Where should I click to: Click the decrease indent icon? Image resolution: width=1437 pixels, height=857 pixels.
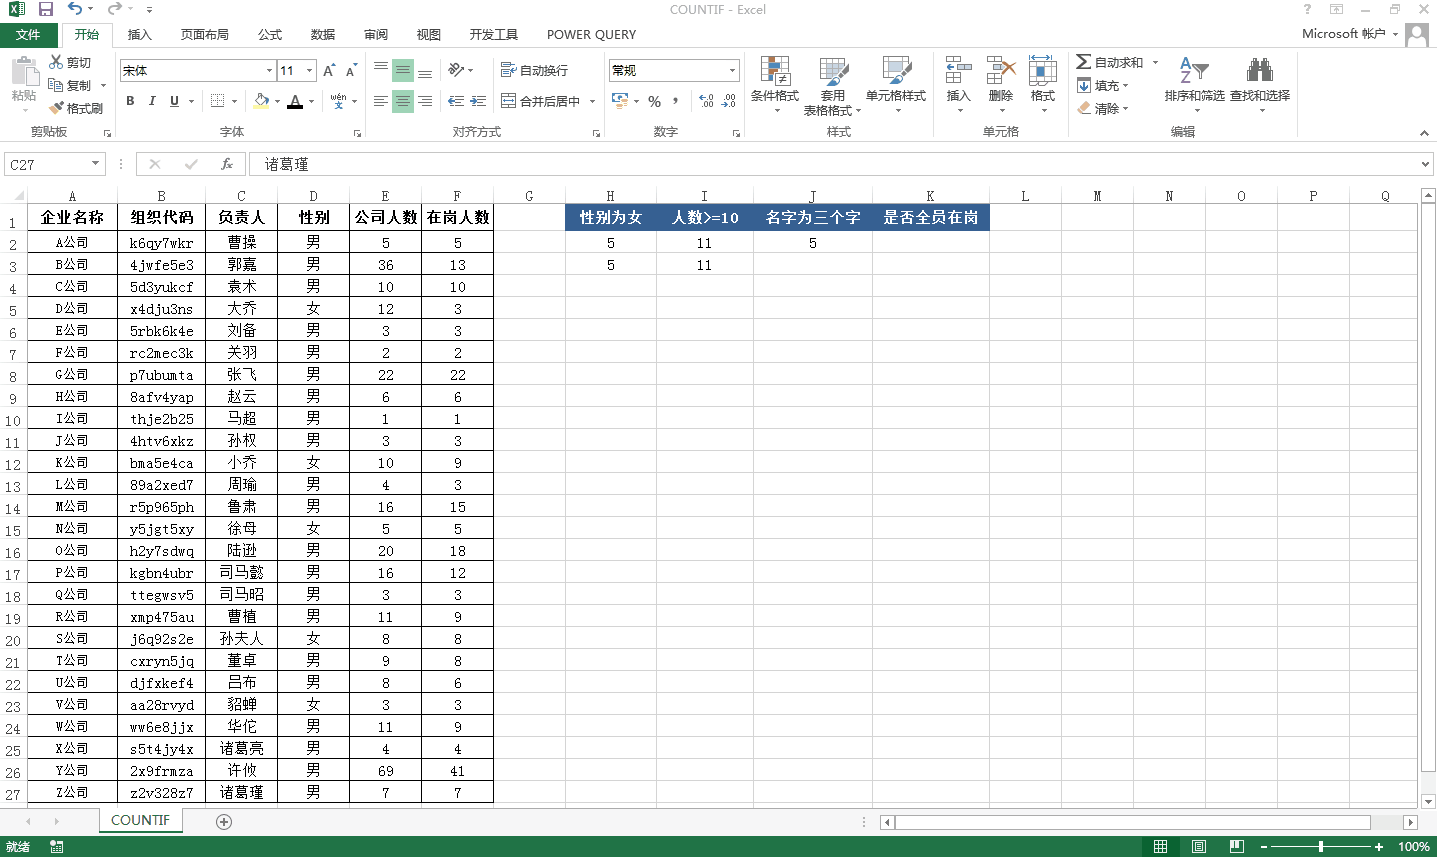(456, 101)
